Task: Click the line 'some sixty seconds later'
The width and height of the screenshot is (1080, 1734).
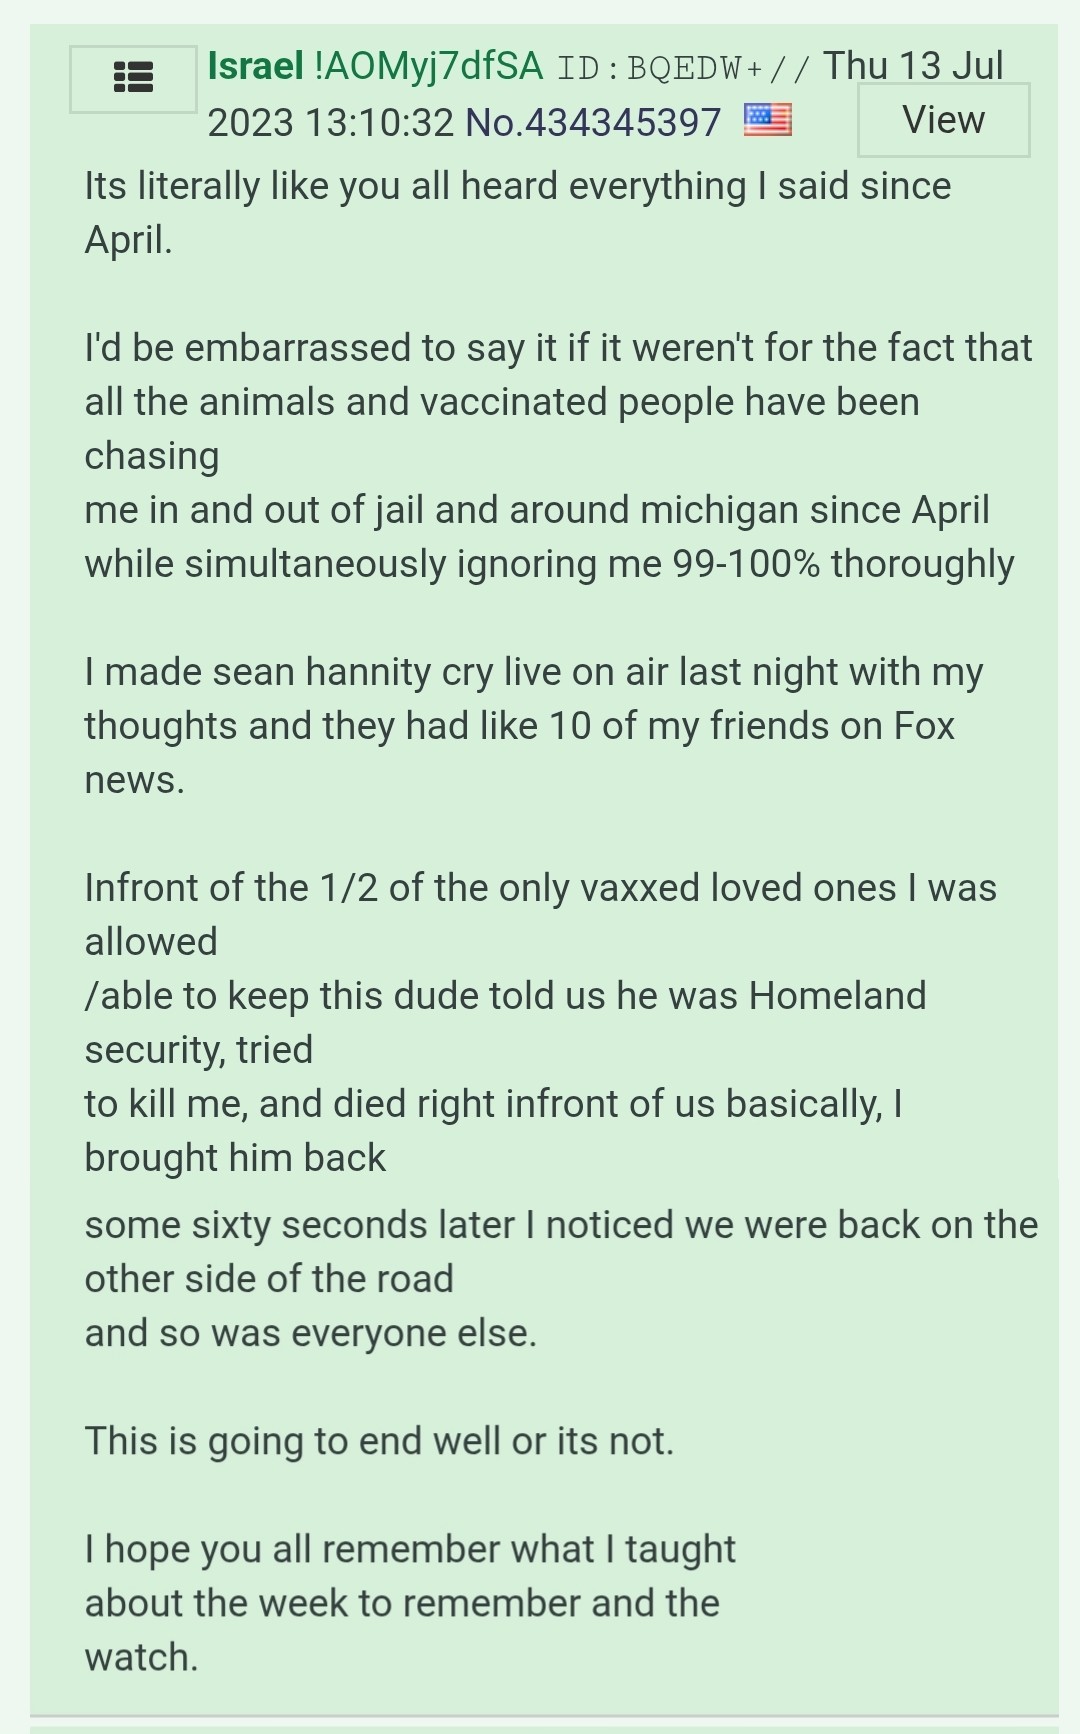Action: pyautogui.click(x=560, y=1225)
